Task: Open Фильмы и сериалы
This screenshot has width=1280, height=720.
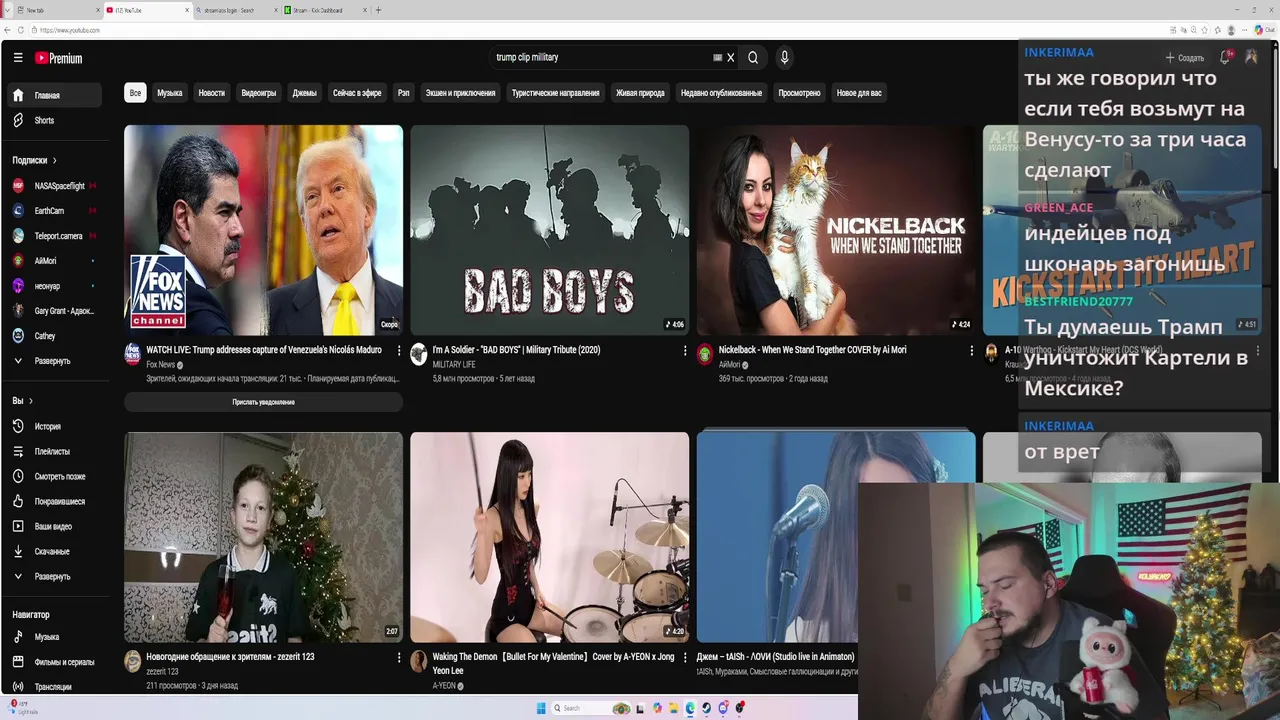Action: pos(52,662)
